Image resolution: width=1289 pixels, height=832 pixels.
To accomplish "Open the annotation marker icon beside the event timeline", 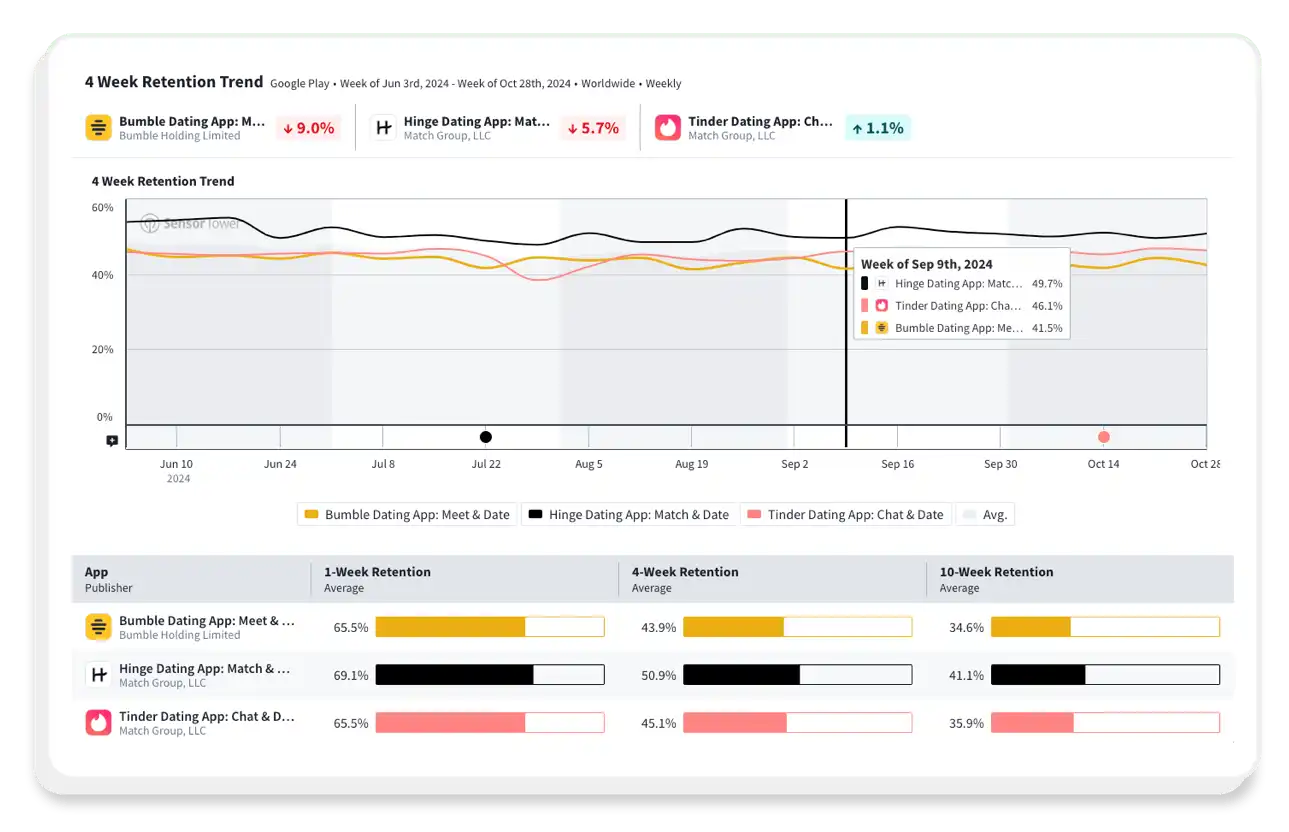I will (x=111, y=440).
